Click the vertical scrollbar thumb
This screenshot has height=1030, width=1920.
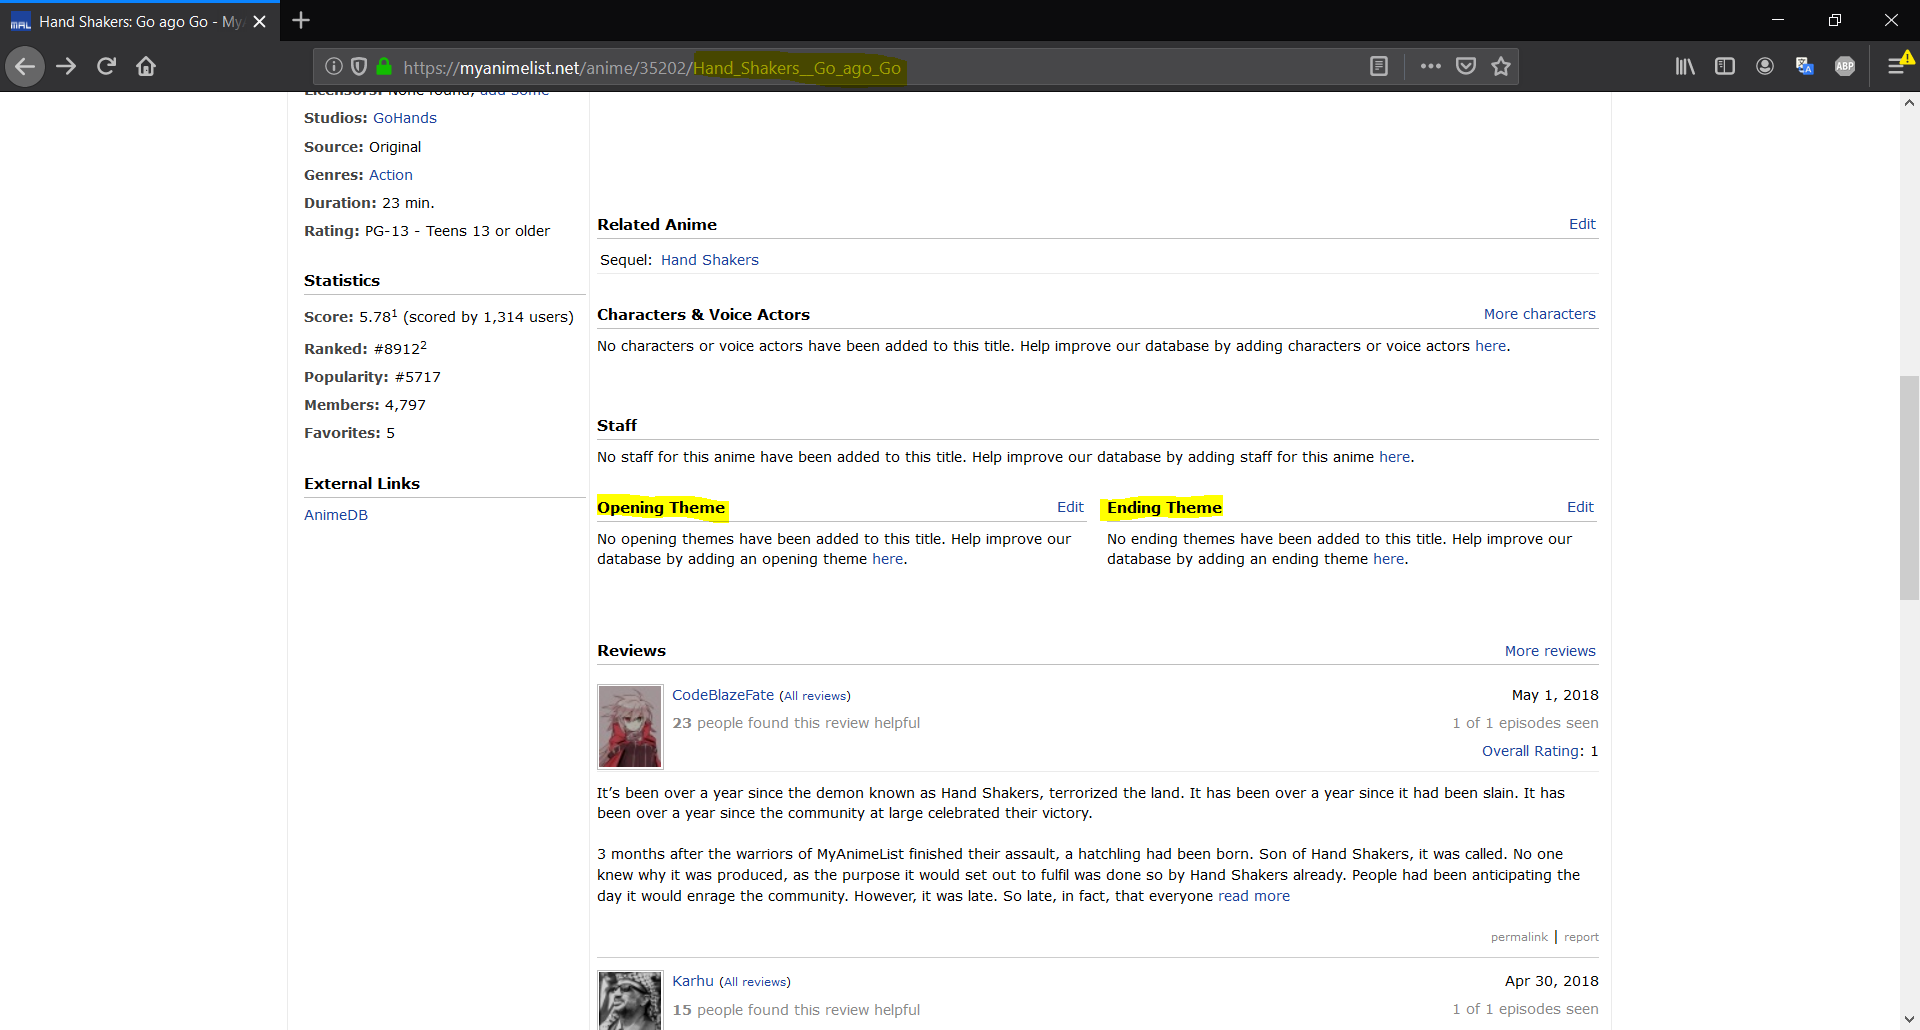tap(1909, 487)
